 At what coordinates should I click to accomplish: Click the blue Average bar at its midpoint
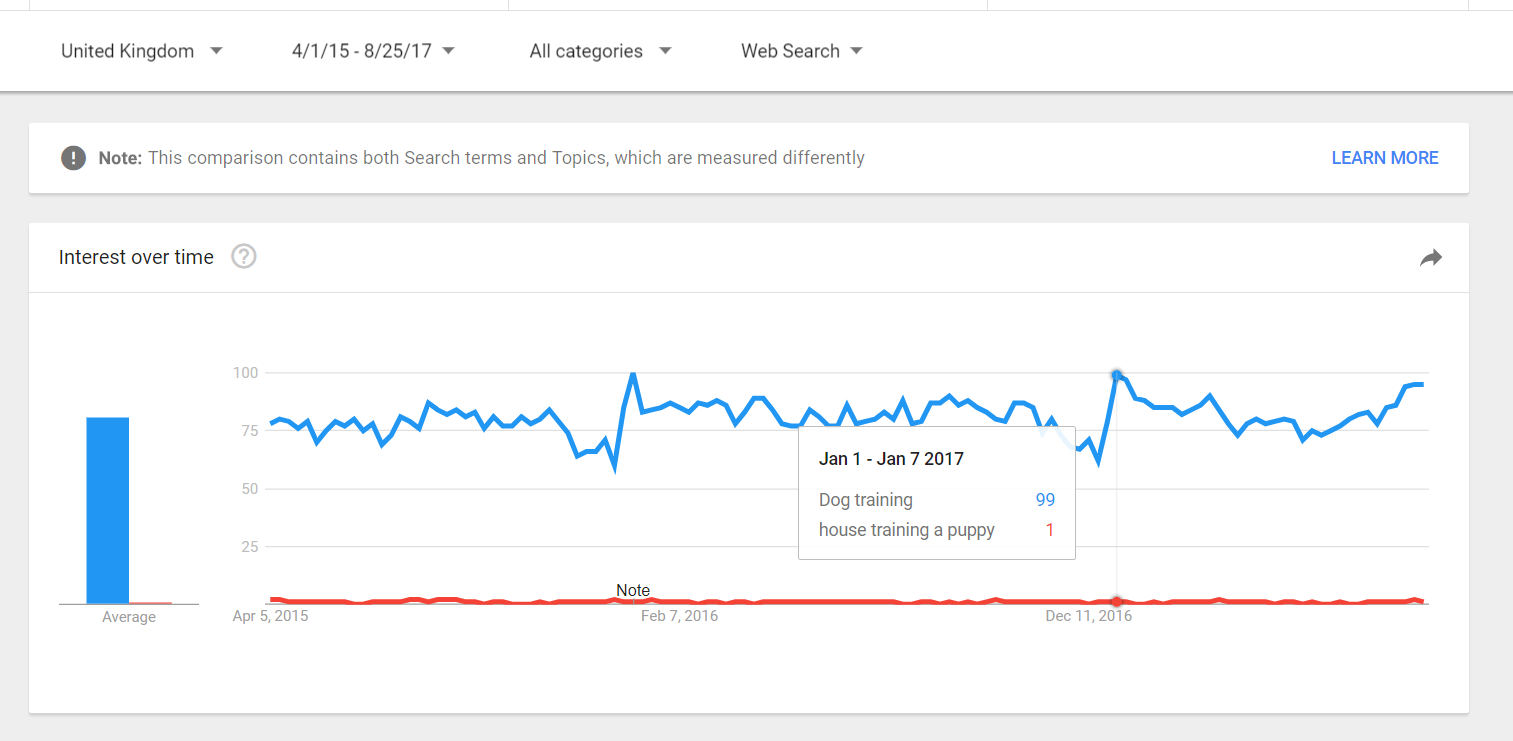click(x=109, y=510)
